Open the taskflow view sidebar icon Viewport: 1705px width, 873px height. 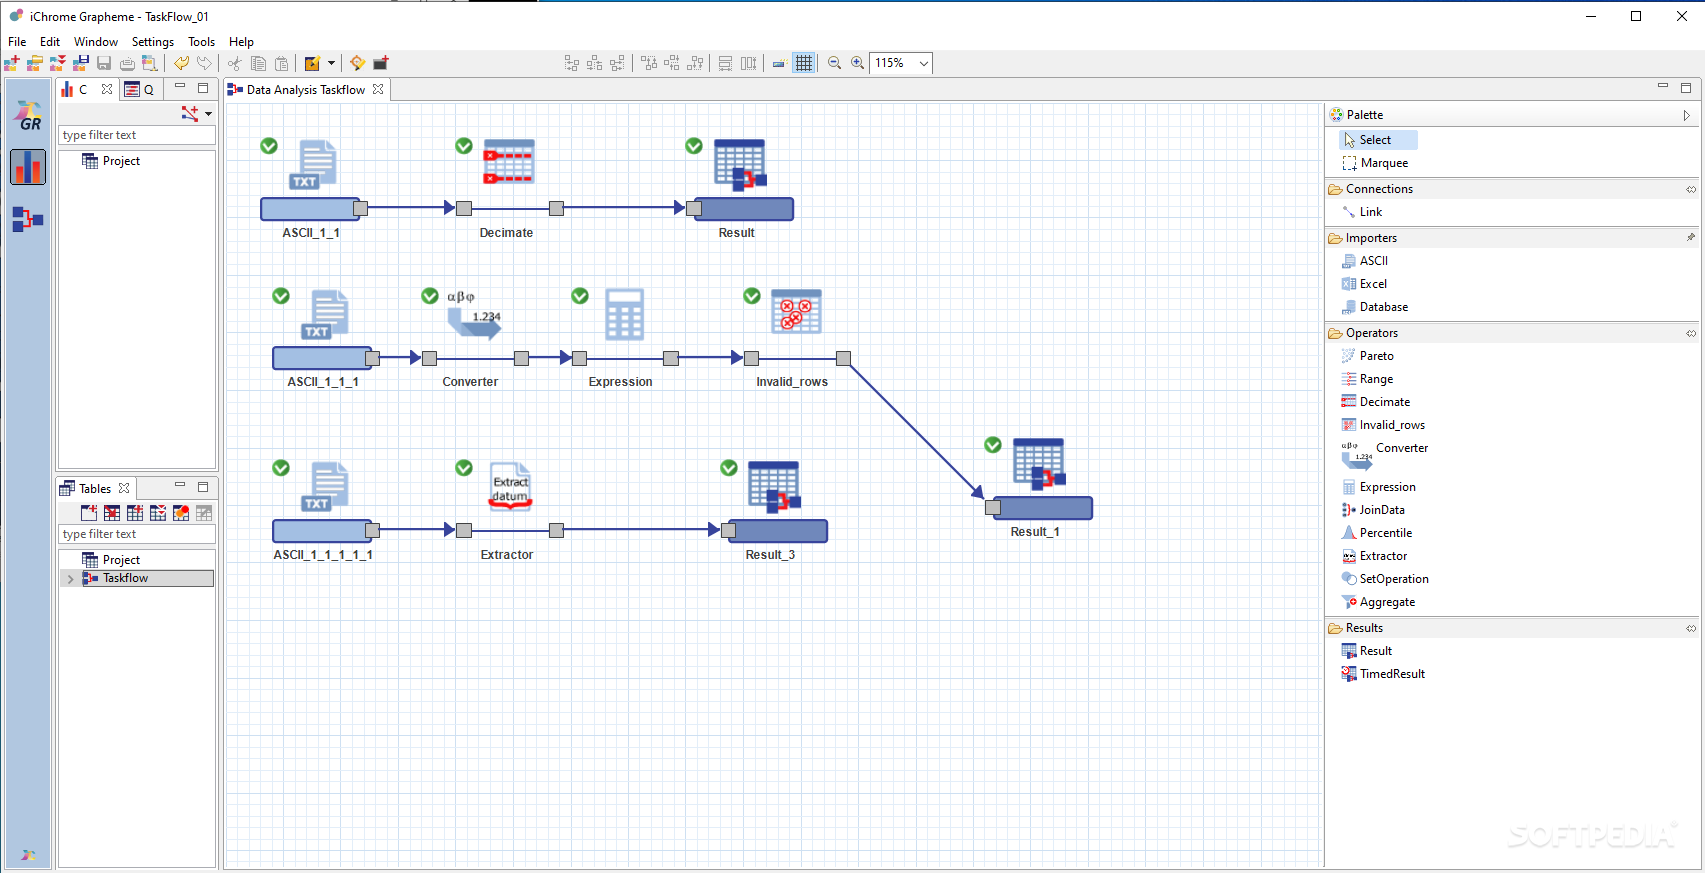tap(28, 219)
